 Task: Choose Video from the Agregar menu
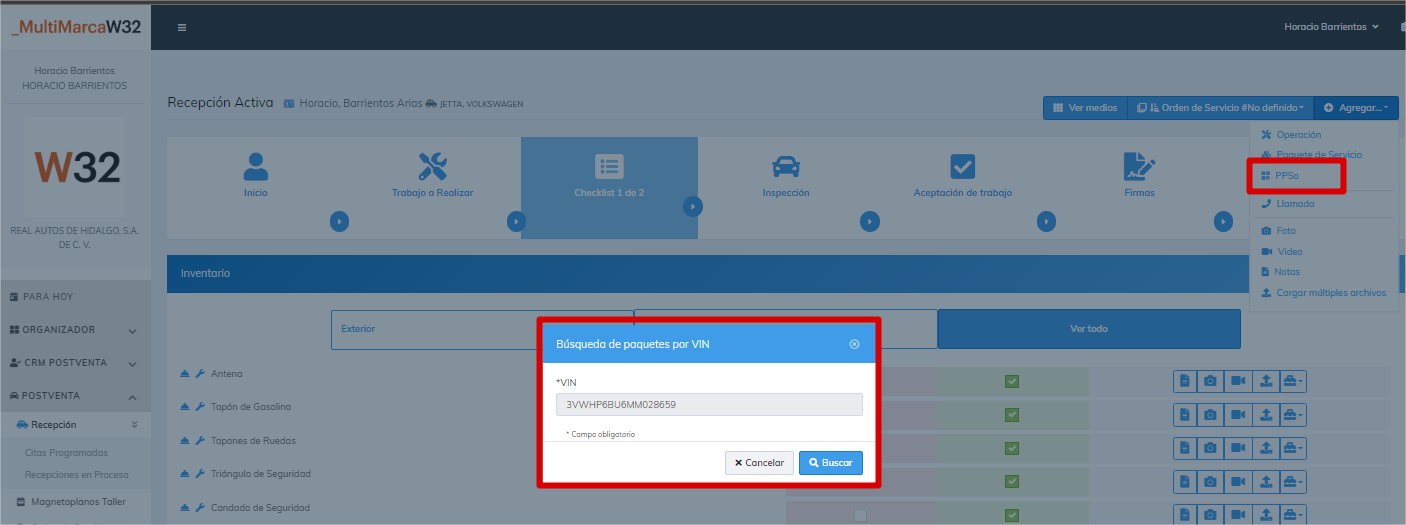pyautogui.click(x=1281, y=252)
